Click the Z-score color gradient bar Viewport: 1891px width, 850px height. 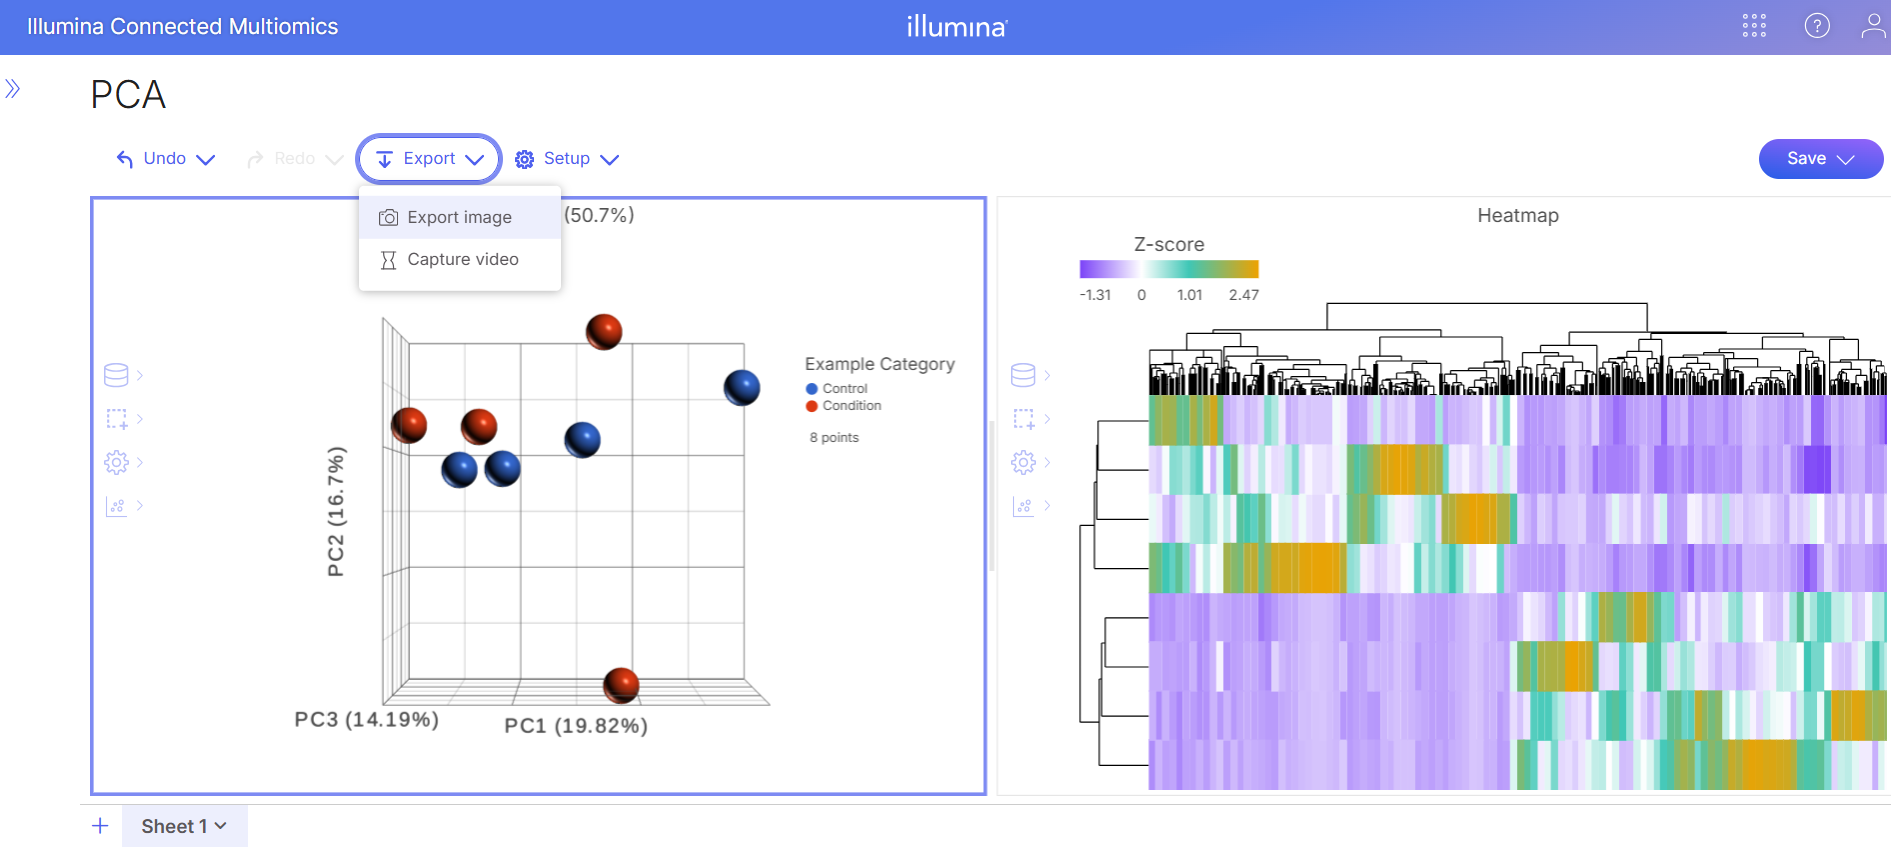[1168, 269]
